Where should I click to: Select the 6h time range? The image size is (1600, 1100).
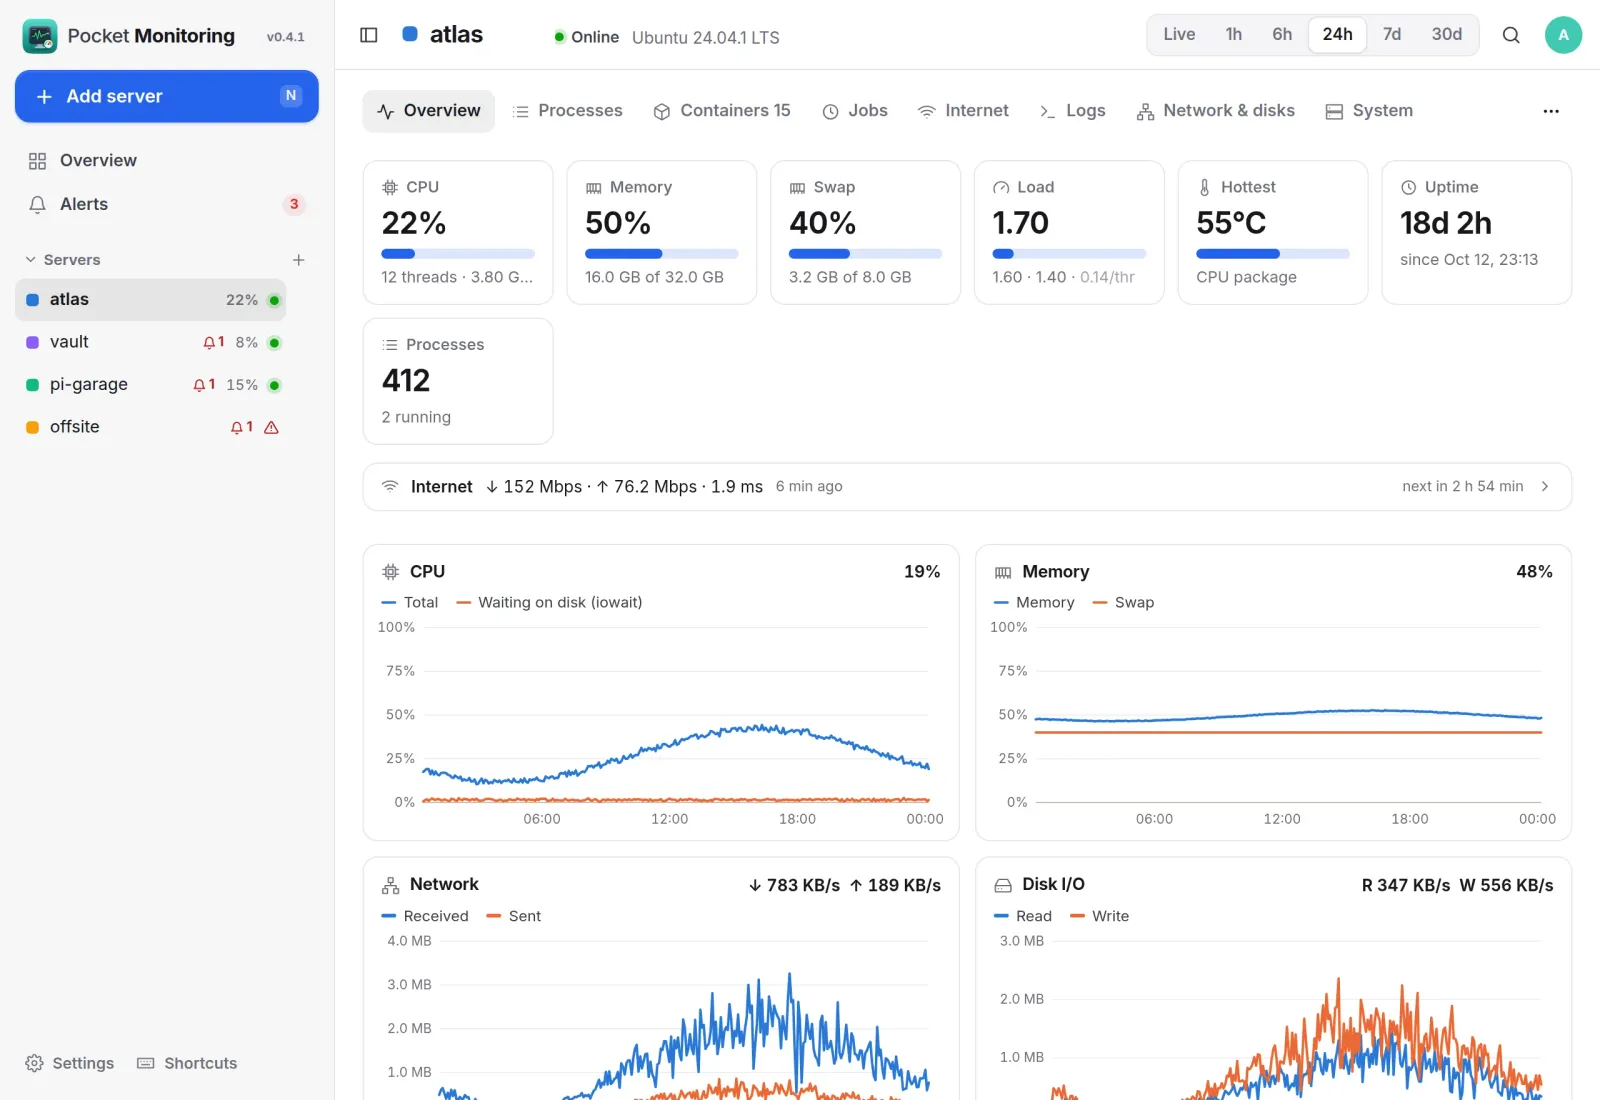coord(1282,34)
